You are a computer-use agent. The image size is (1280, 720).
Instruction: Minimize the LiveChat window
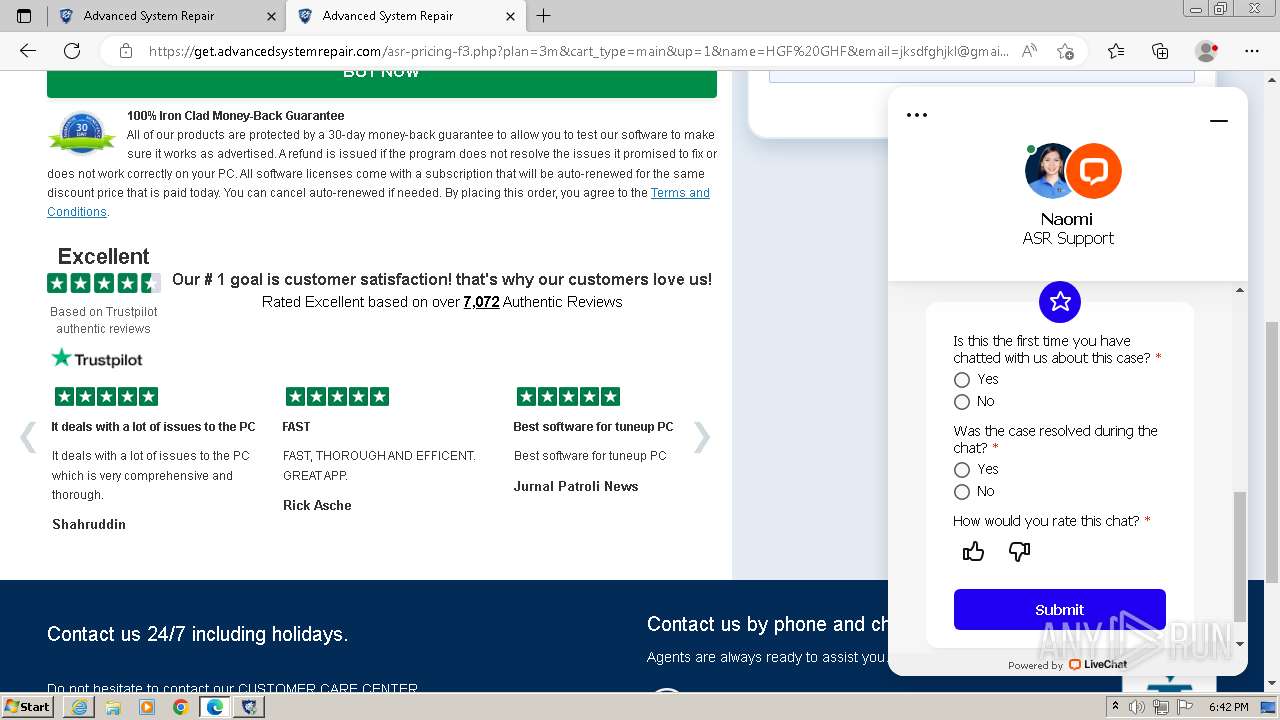coord(1218,121)
